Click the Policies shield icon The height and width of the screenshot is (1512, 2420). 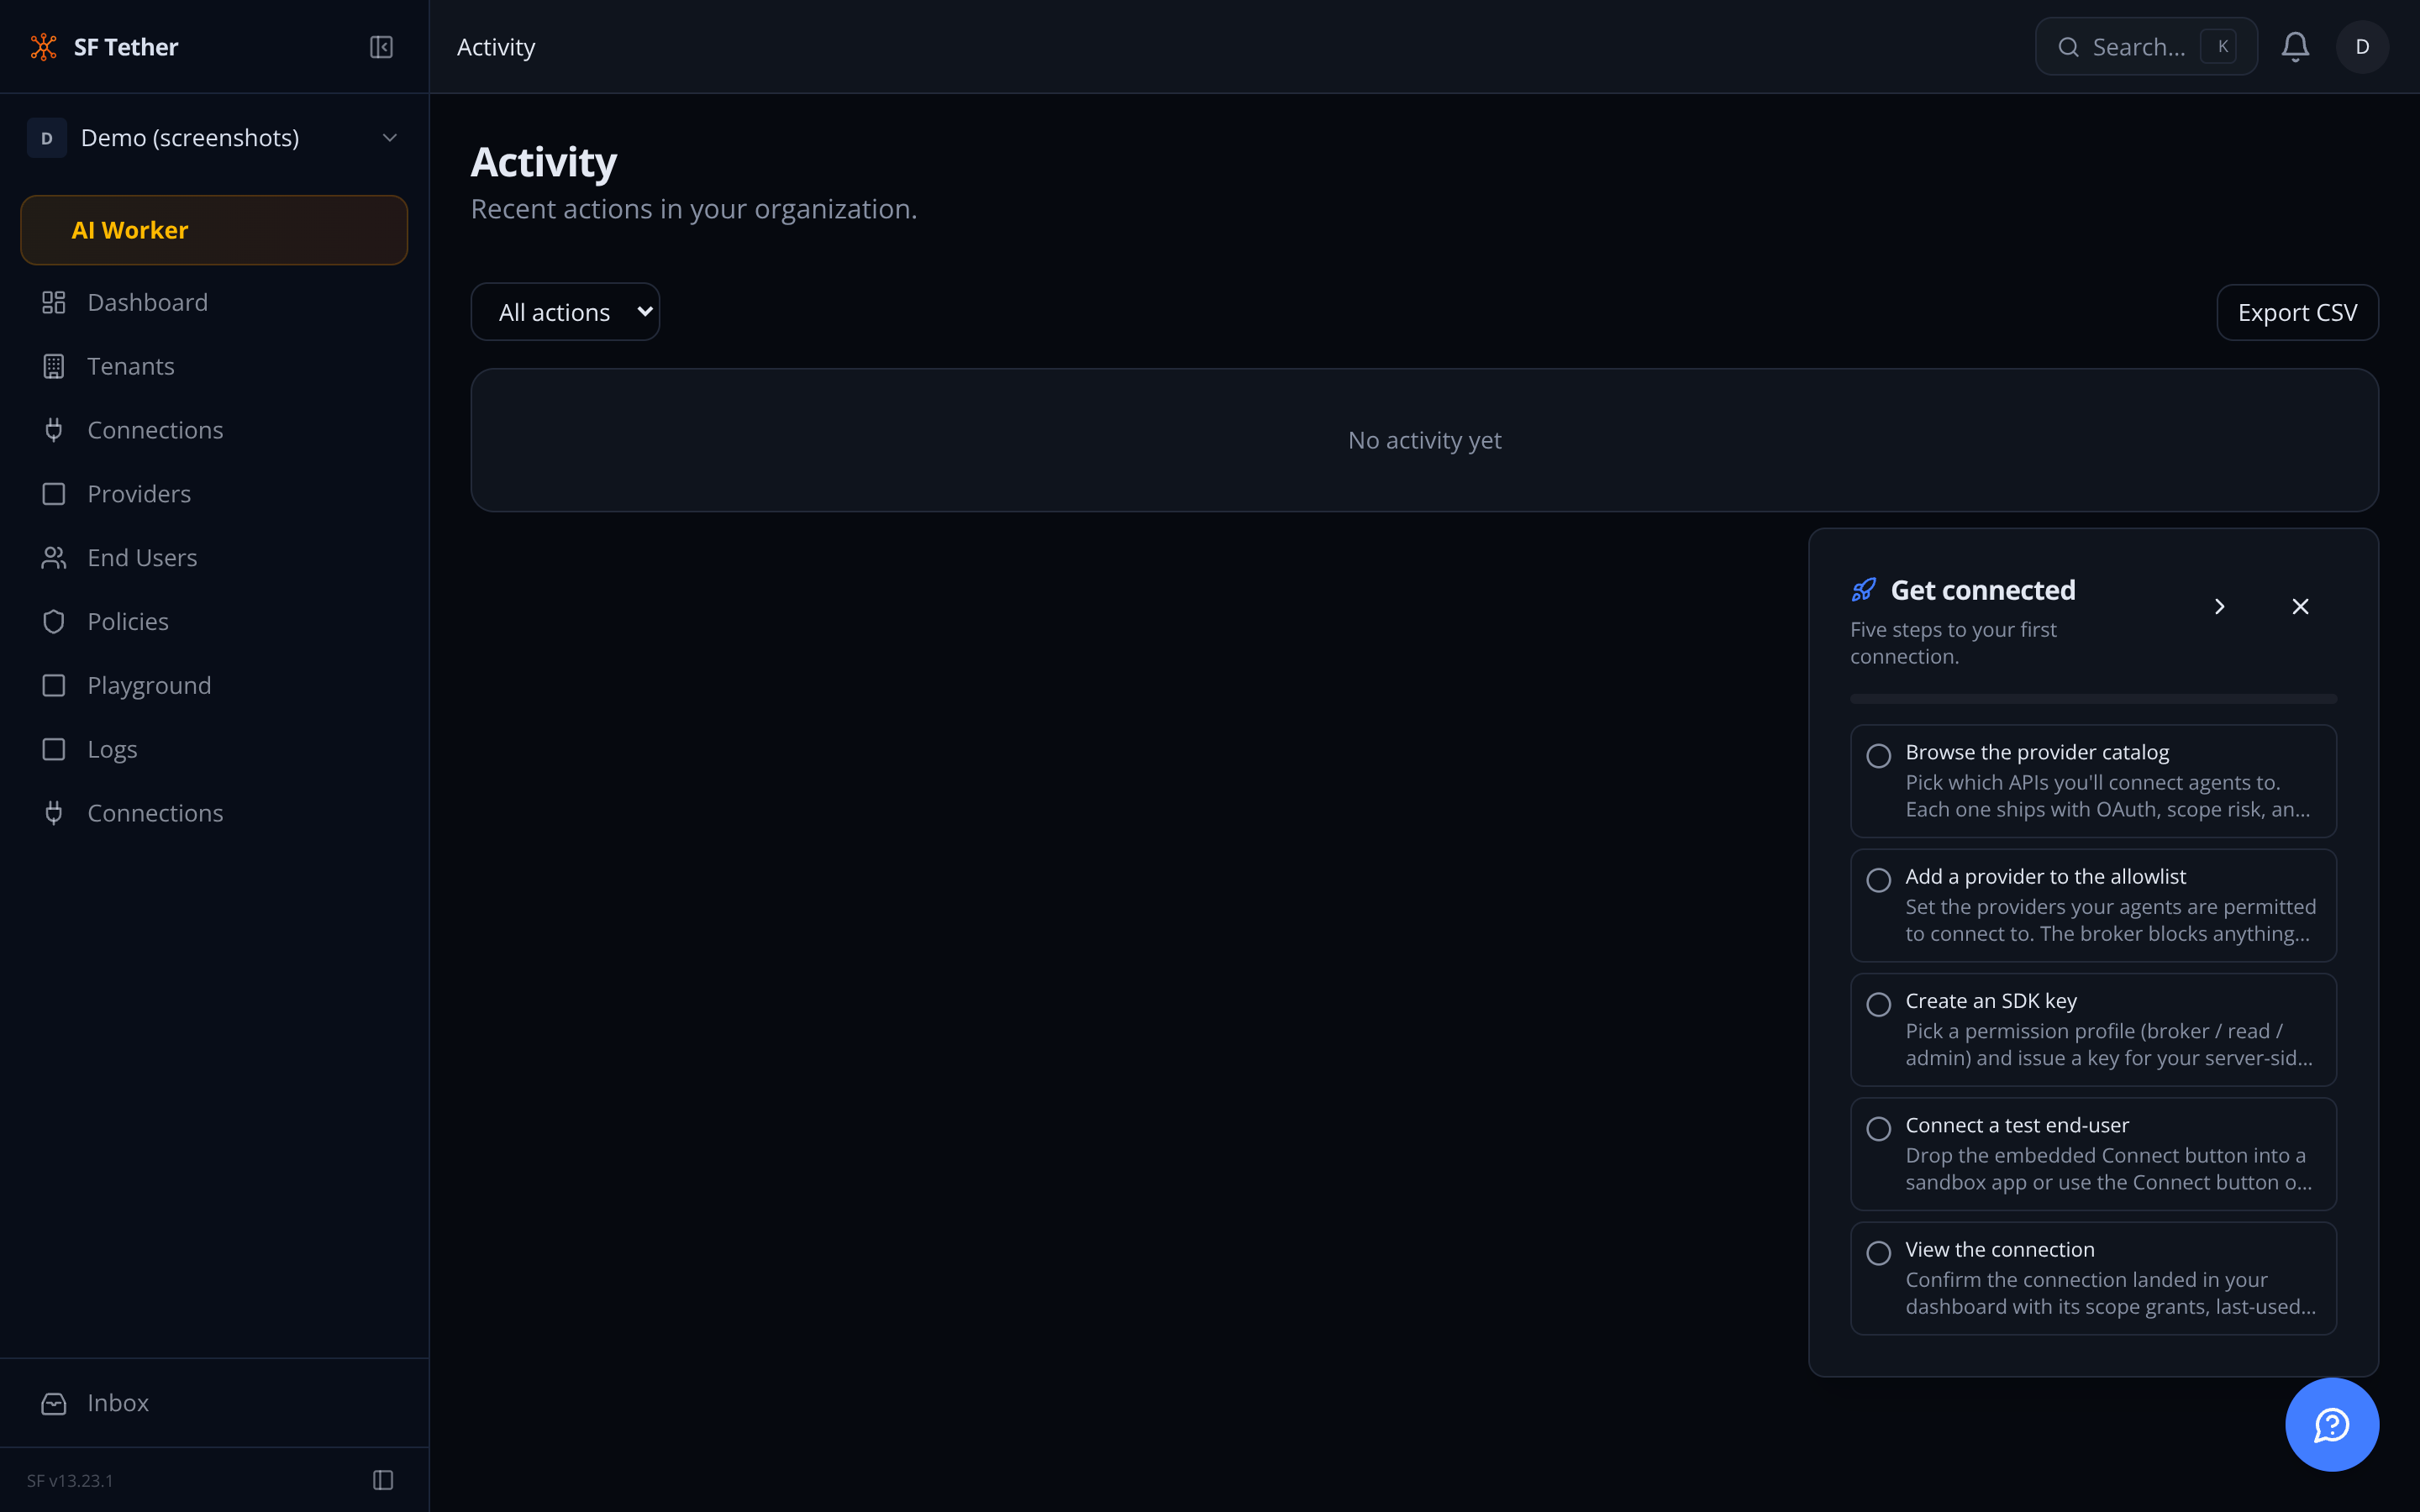[x=54, y=622]
